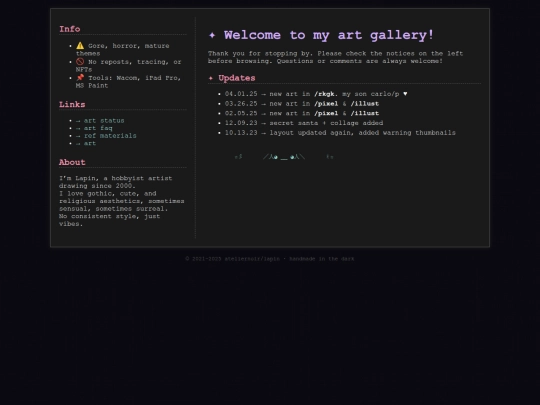Click the warning triangle emoji beside Gore
Viewport: 540px width, 405px height.
80,45
